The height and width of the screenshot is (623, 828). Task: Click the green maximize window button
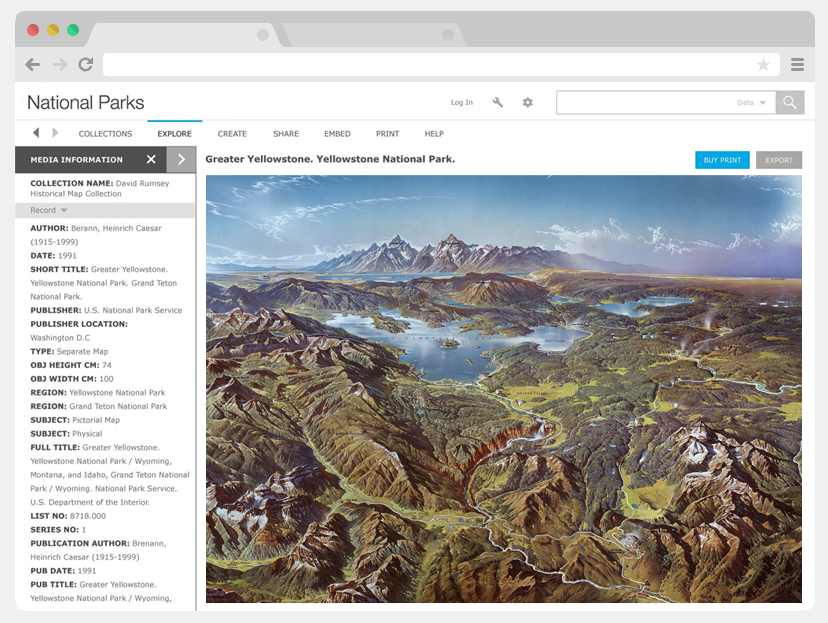coord(73,30)
